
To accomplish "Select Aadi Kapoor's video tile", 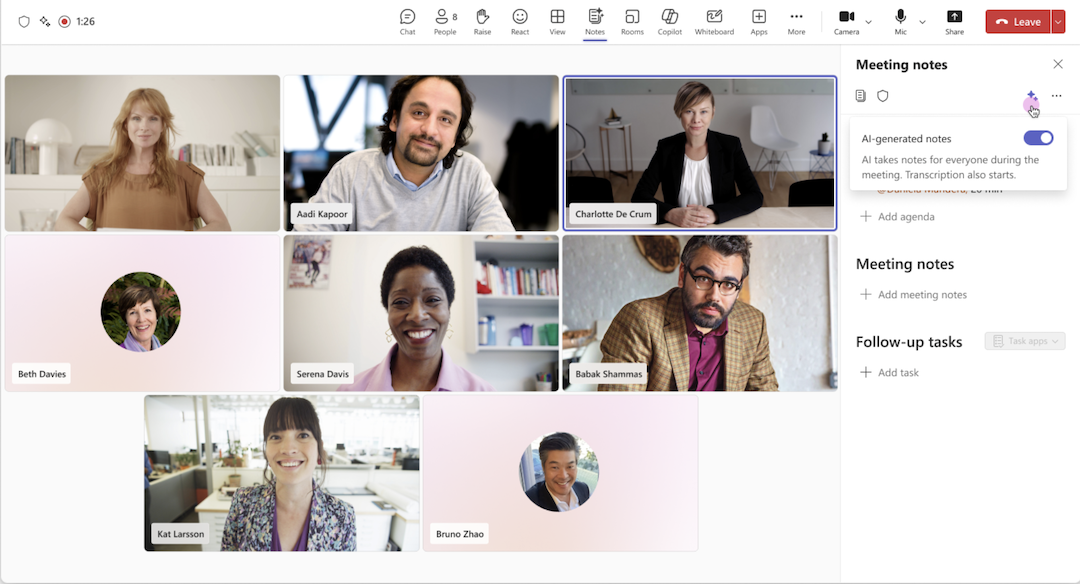I will [x=421, y=153].
